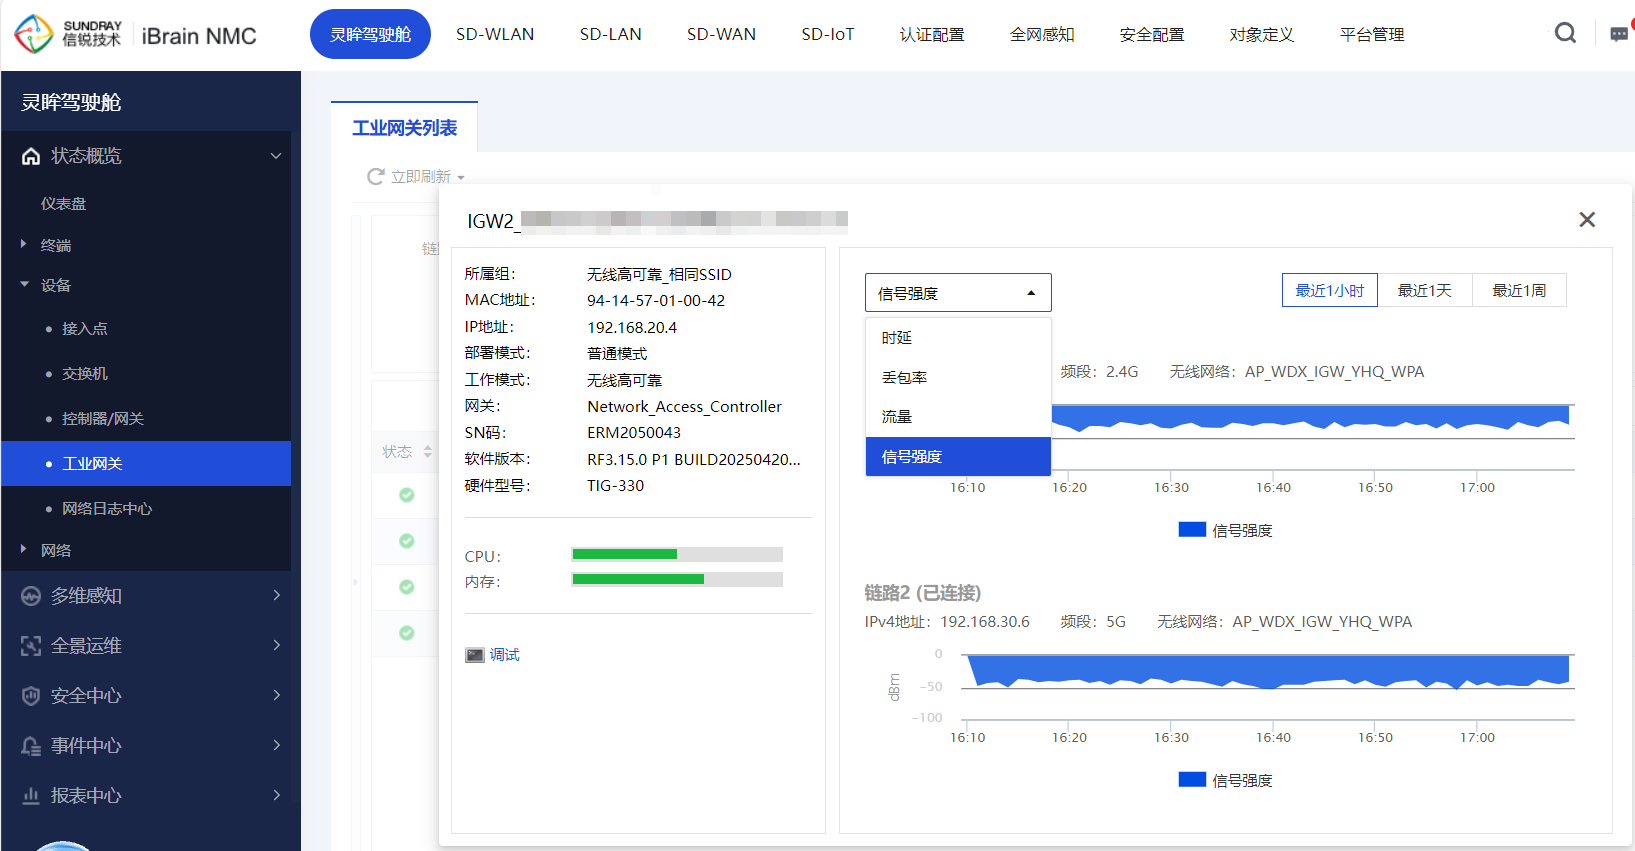
Task: Expand 全景运维 section chevron
Action: 276,645
